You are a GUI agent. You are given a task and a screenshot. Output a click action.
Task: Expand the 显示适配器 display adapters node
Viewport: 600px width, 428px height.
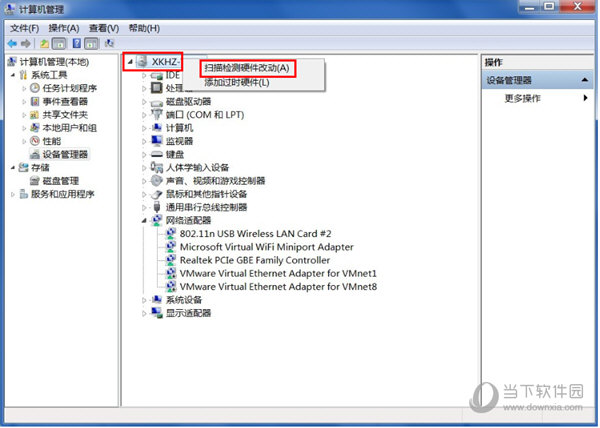144,313
